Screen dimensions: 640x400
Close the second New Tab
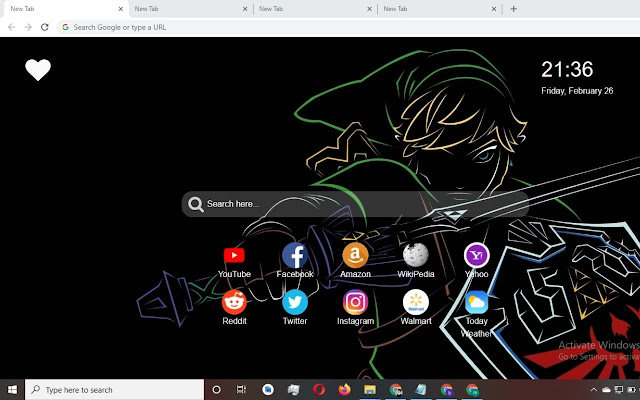coord(245,9)
